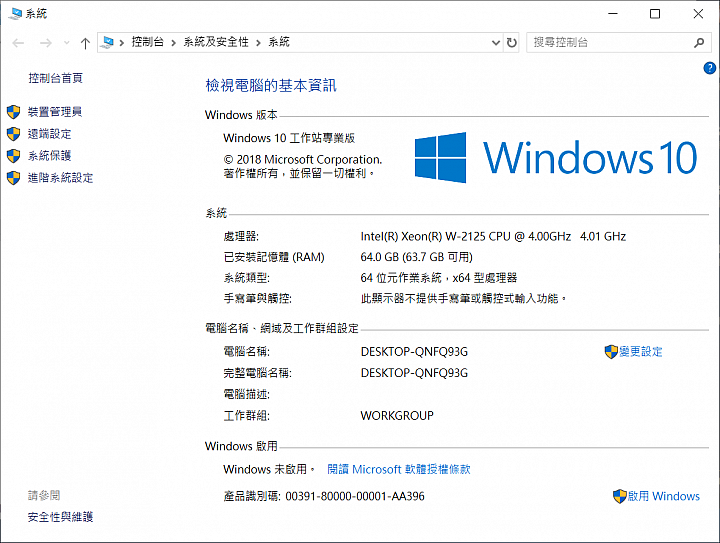Screen dimensions: 720x543
Task: Click shield icon beside 系統保護
Action: tap(13, 156)
